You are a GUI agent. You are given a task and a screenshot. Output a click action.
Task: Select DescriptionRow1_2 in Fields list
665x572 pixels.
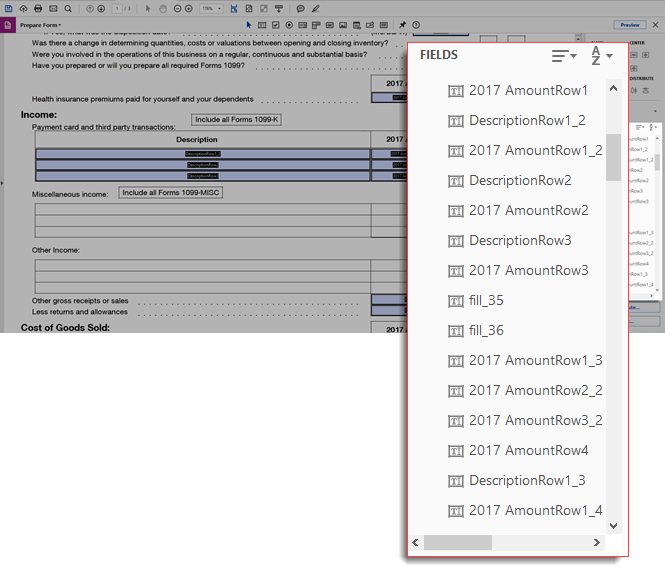(517, 120)
